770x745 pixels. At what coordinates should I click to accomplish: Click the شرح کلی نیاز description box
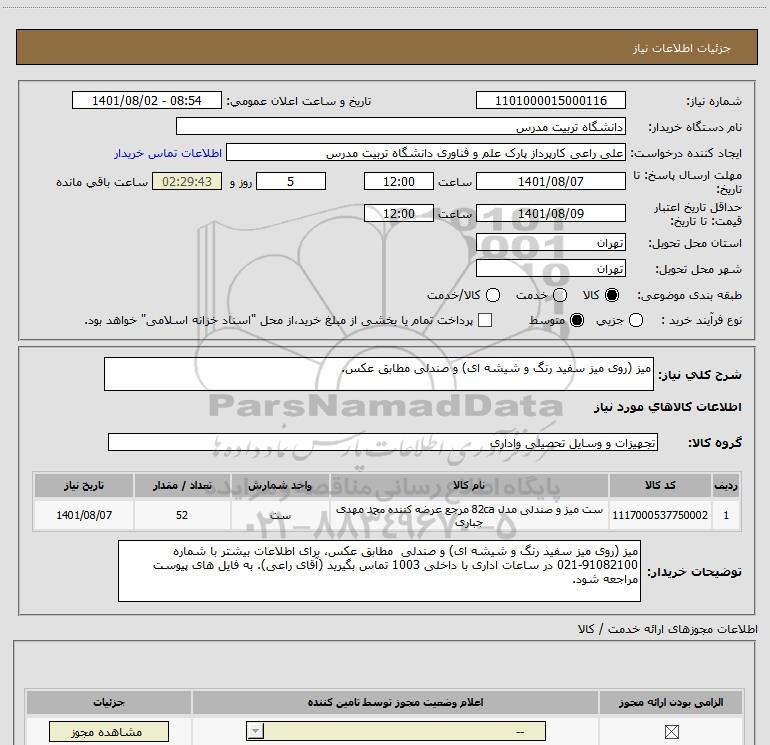[x=379, y=374]
